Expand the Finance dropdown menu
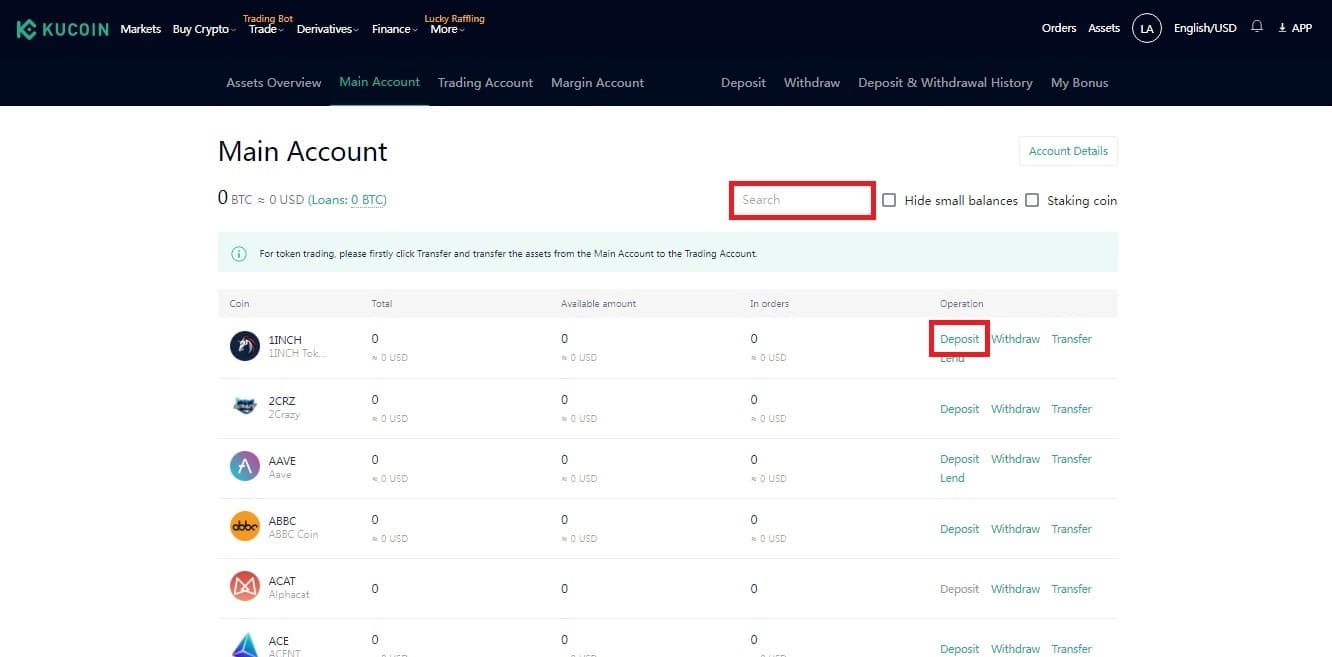 pyautogui.click(x=395, y=29)
